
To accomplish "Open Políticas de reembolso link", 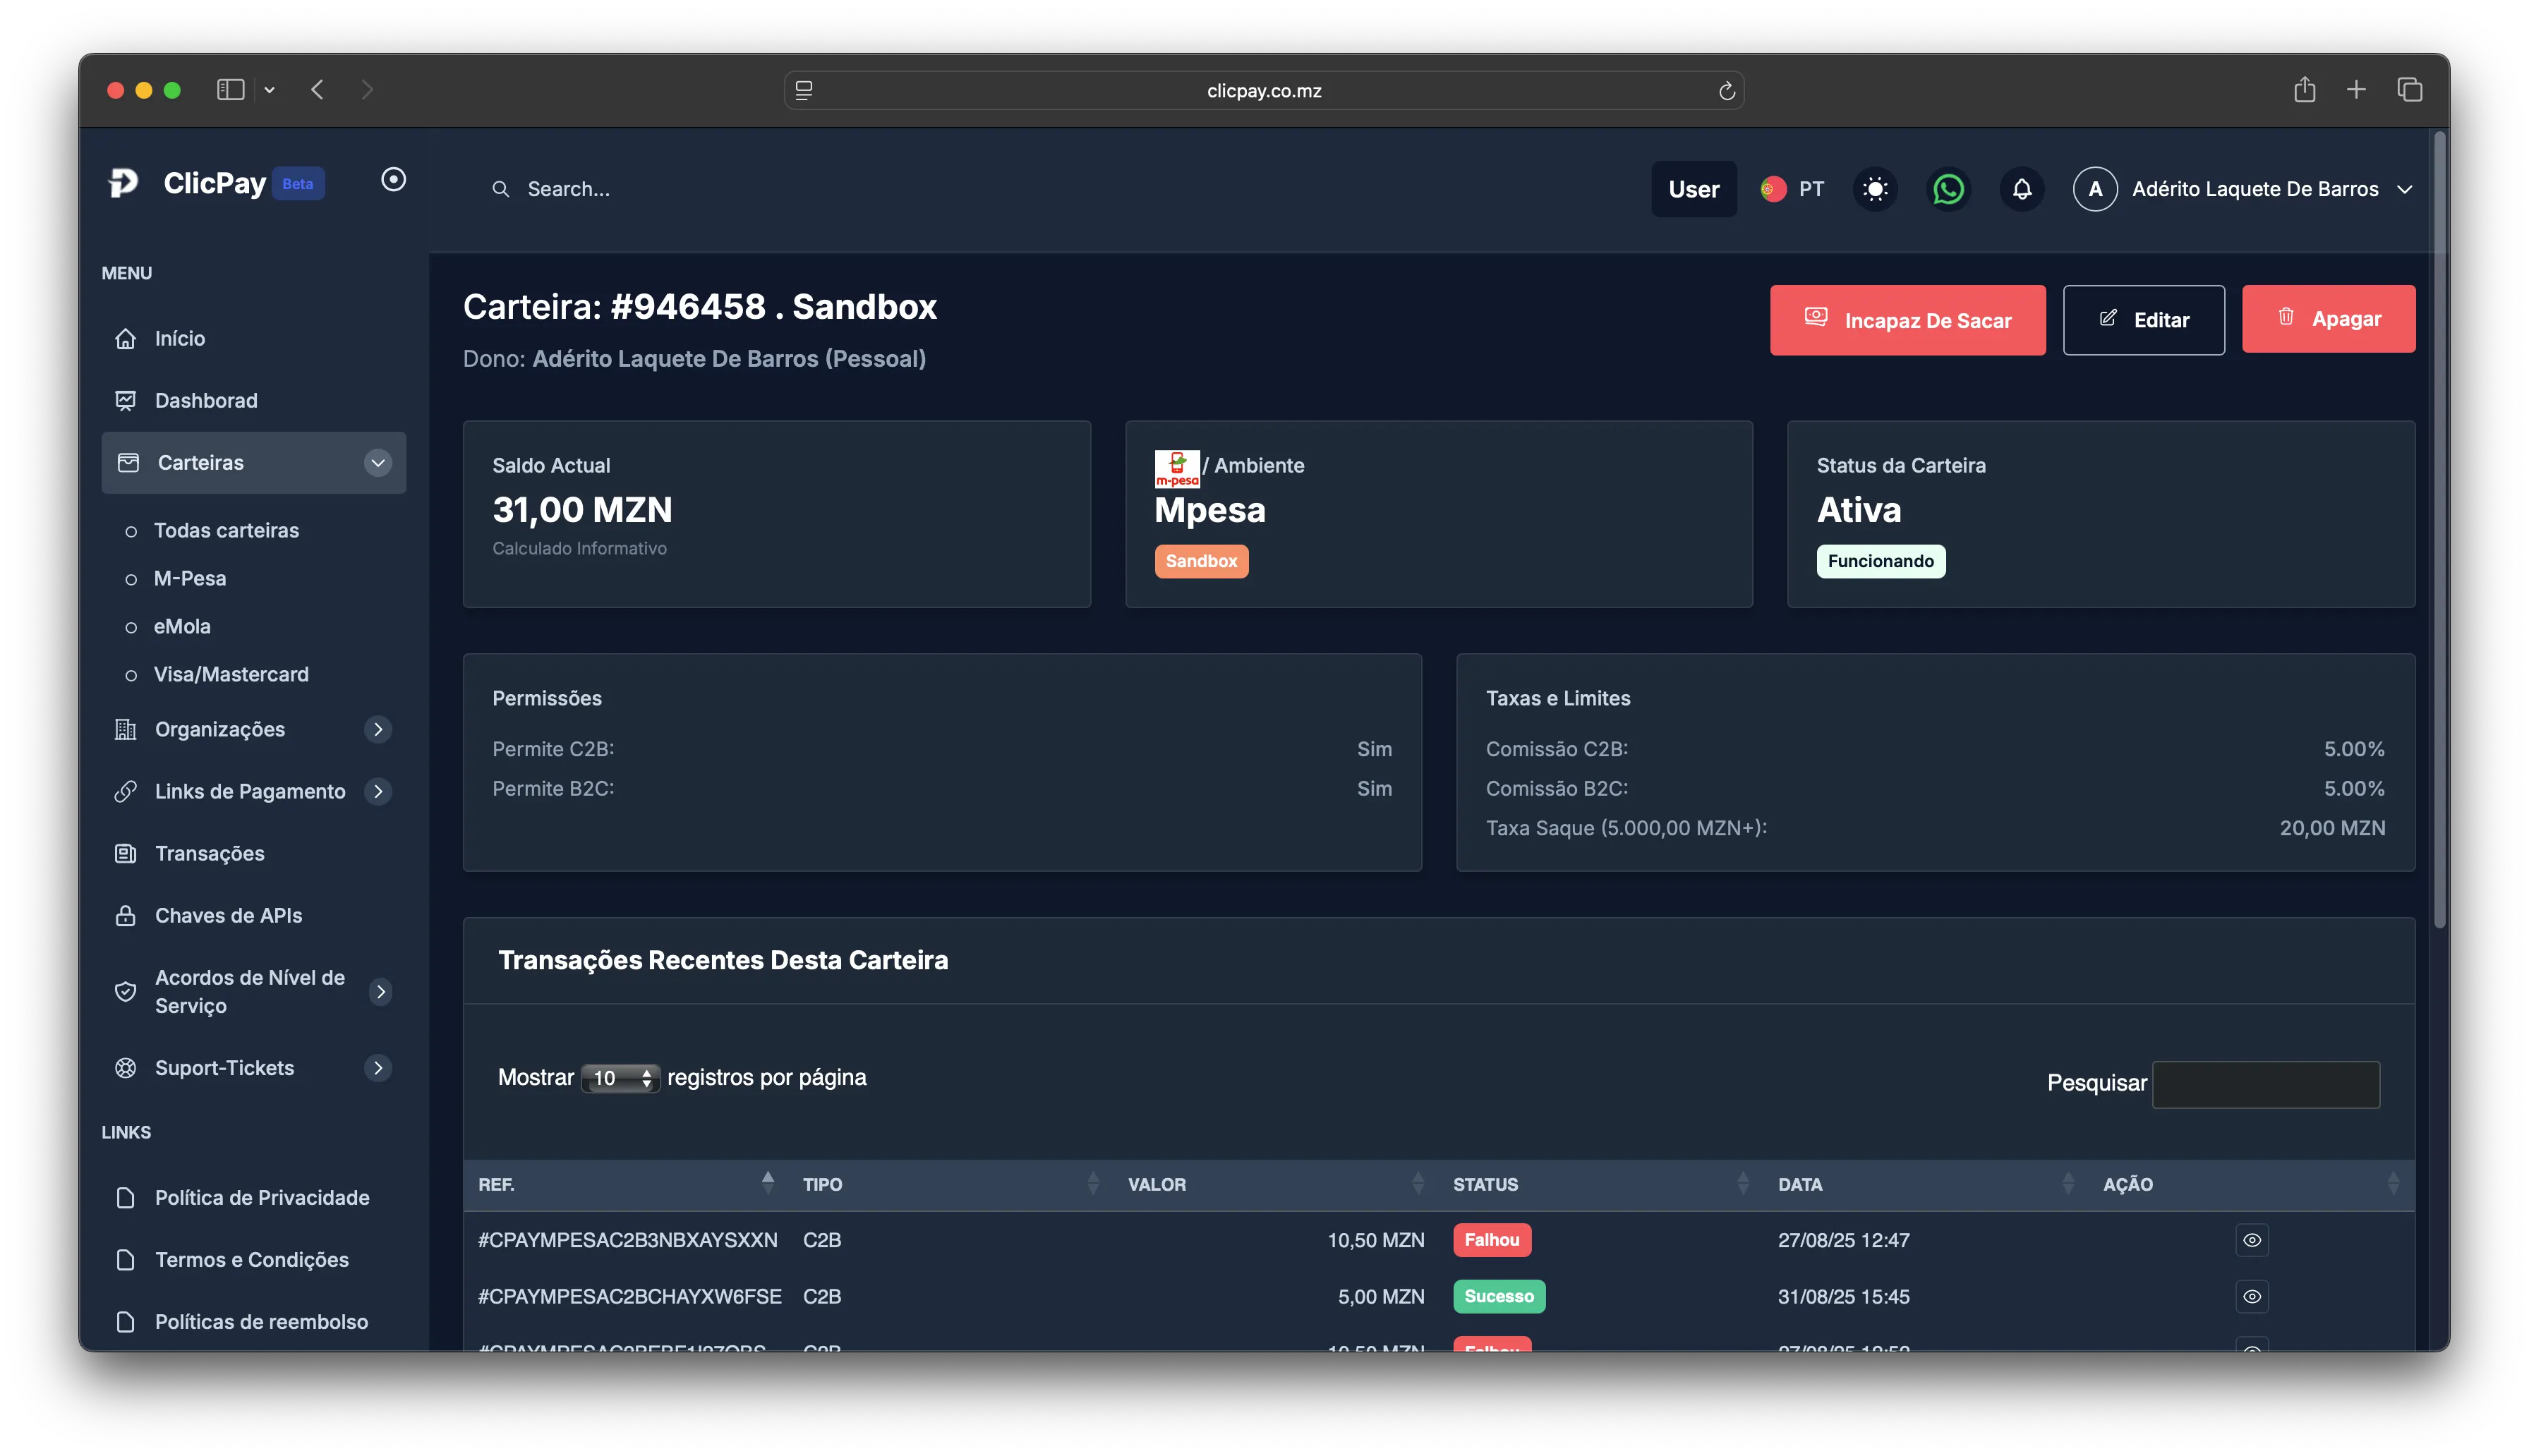I will [261, 1322].
